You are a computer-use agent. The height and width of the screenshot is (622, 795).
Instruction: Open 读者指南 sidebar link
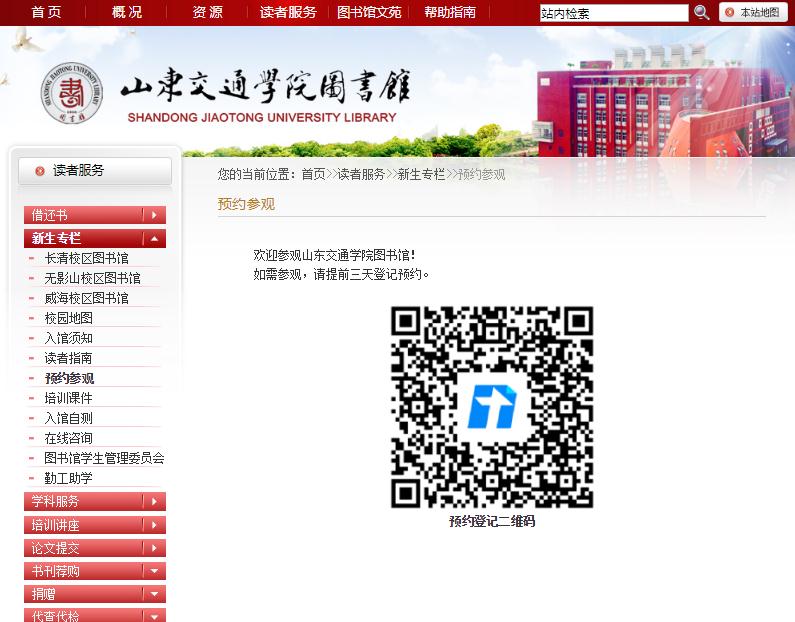[x=68, y=358]
